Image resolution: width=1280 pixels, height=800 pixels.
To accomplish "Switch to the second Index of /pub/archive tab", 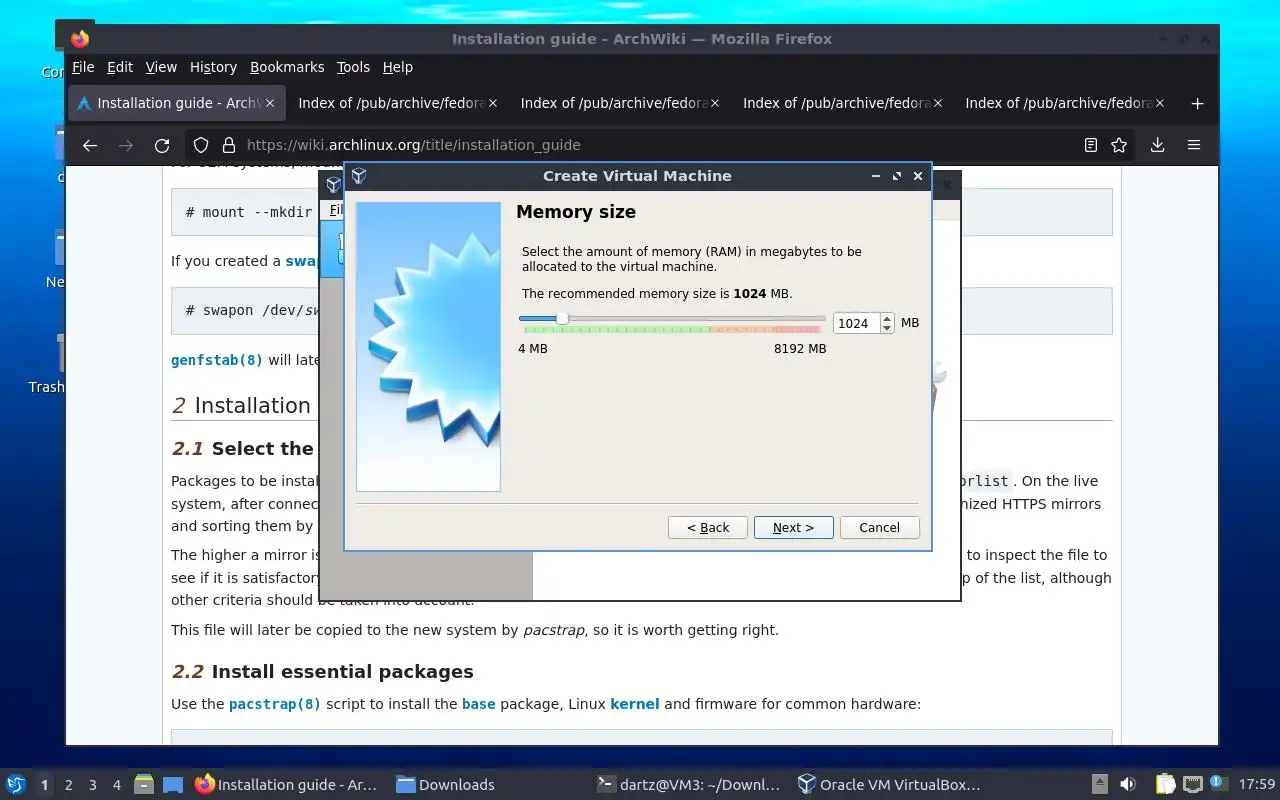I will 620,103.
